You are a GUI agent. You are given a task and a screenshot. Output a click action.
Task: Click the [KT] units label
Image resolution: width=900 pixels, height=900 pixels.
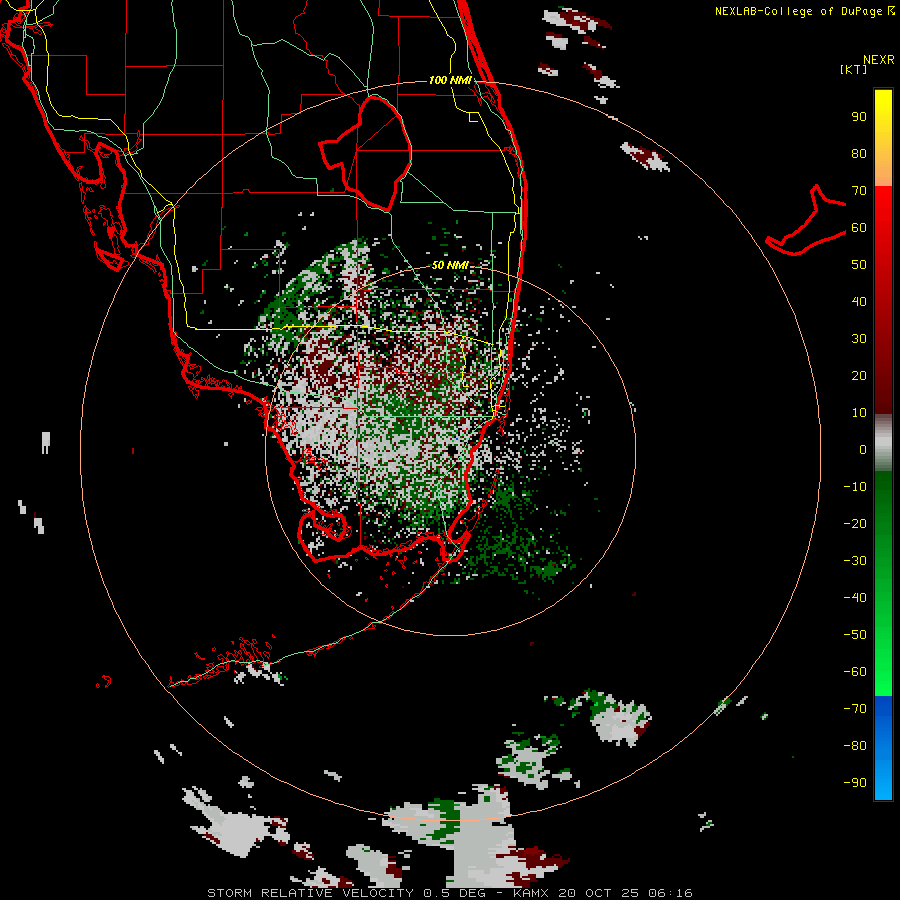point(854,69)
